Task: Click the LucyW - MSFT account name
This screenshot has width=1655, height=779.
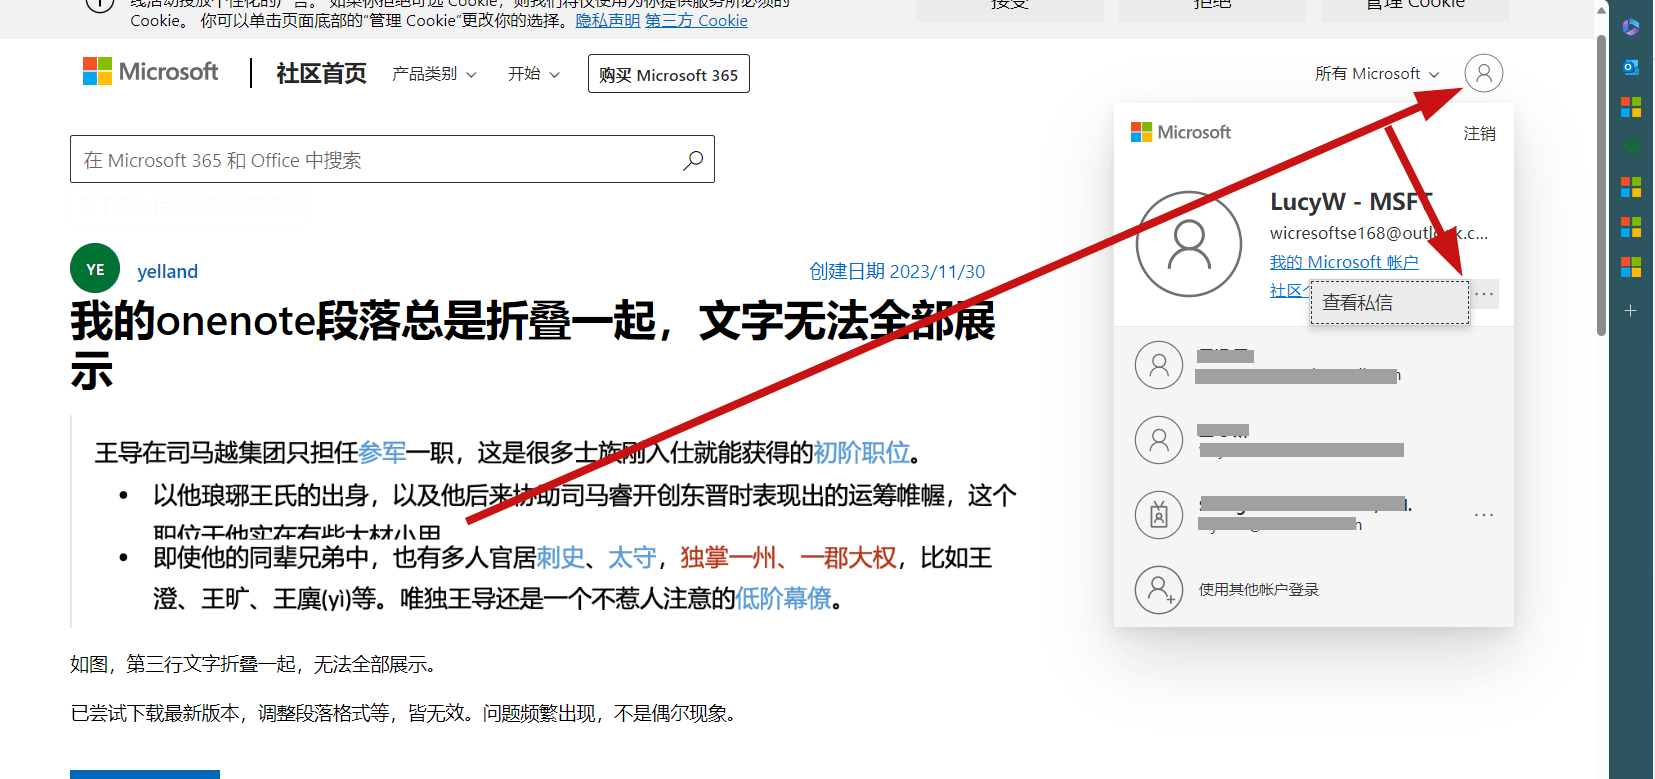Action: [x=1351, y=202]
